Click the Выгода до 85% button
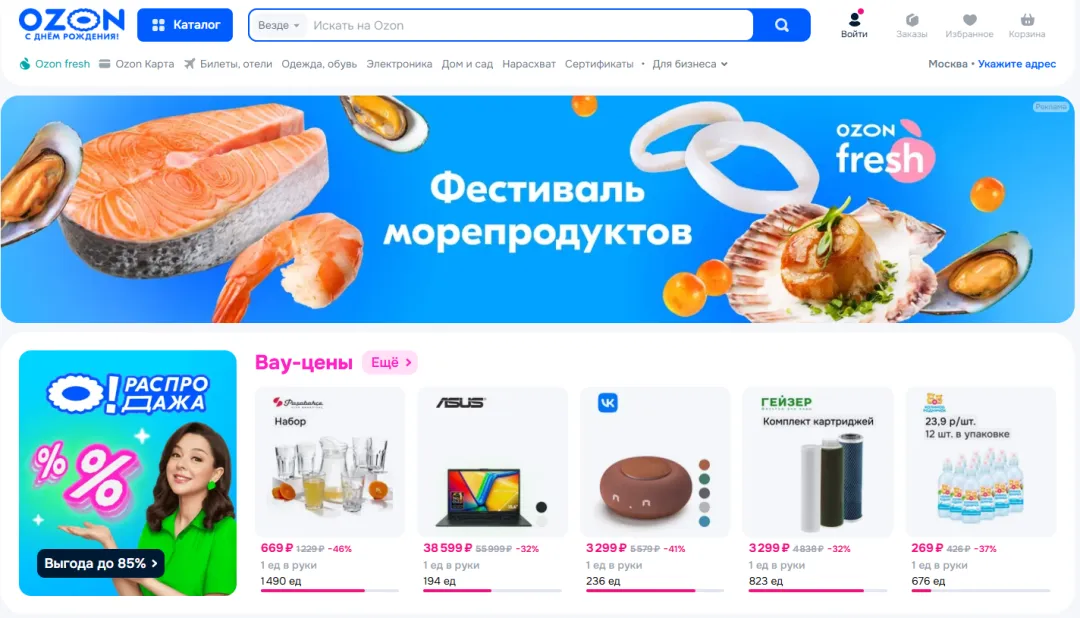The width and height of the screenshot is (1080, 618). [x=101, y=564]
